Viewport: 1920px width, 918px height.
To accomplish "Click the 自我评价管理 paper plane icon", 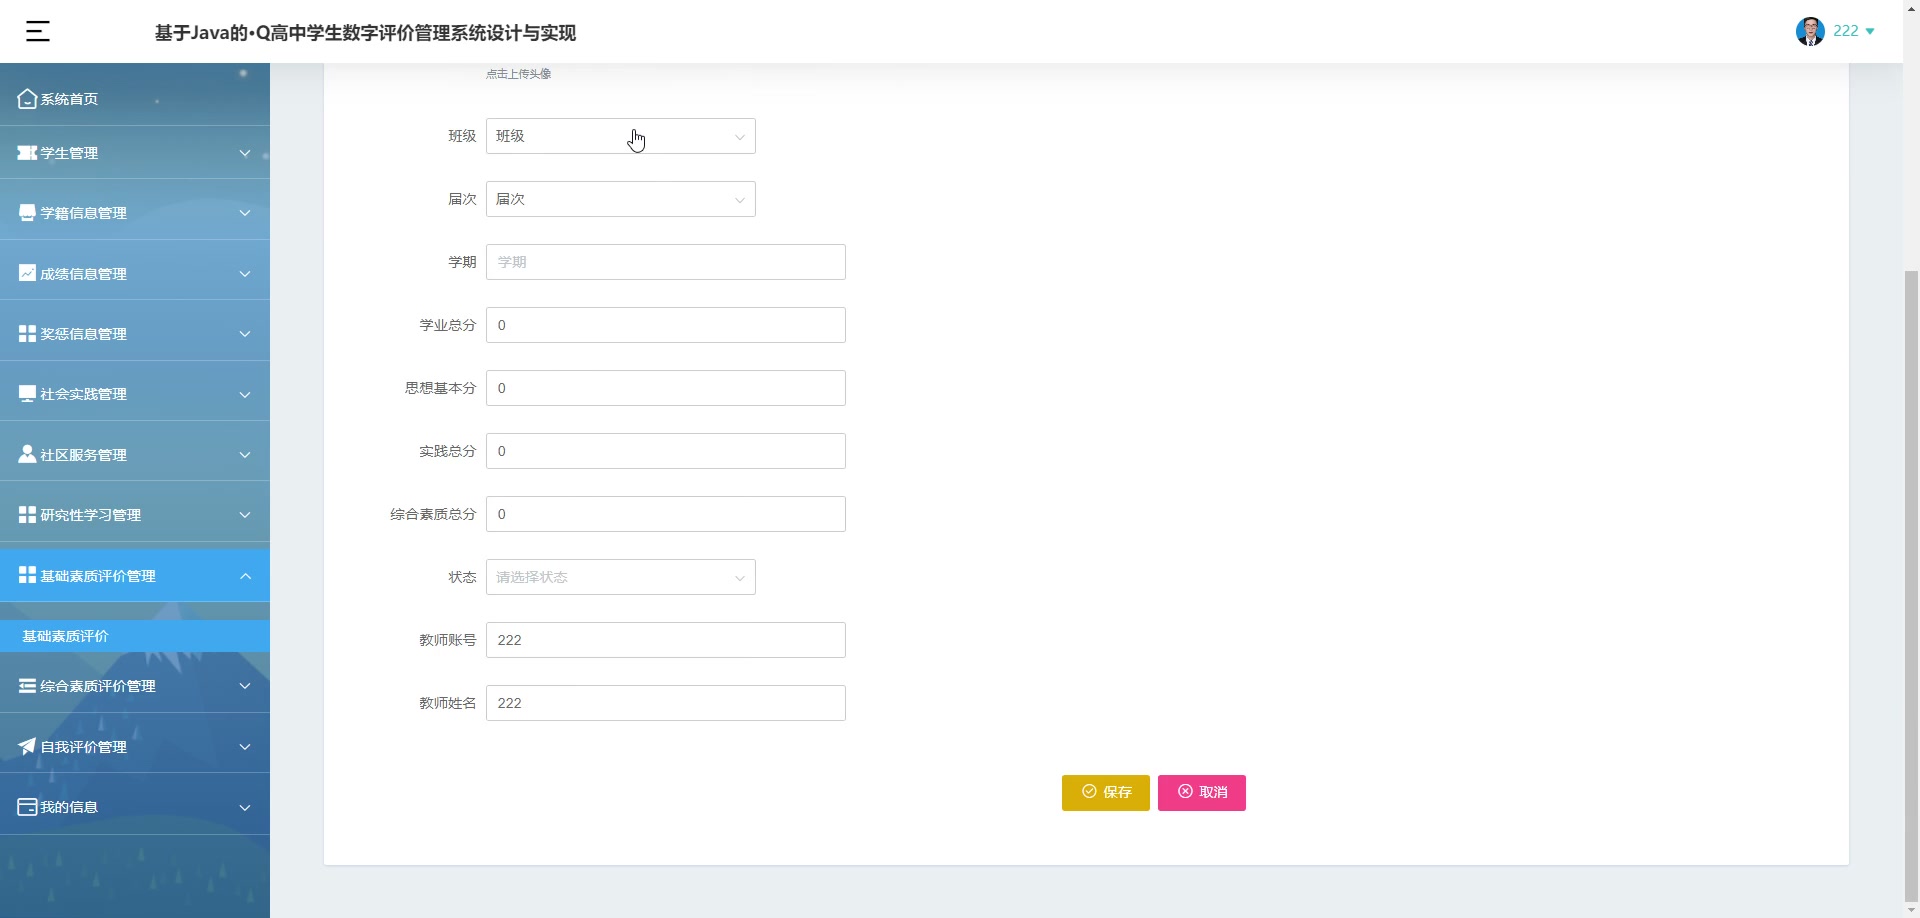I will point(27,746).
